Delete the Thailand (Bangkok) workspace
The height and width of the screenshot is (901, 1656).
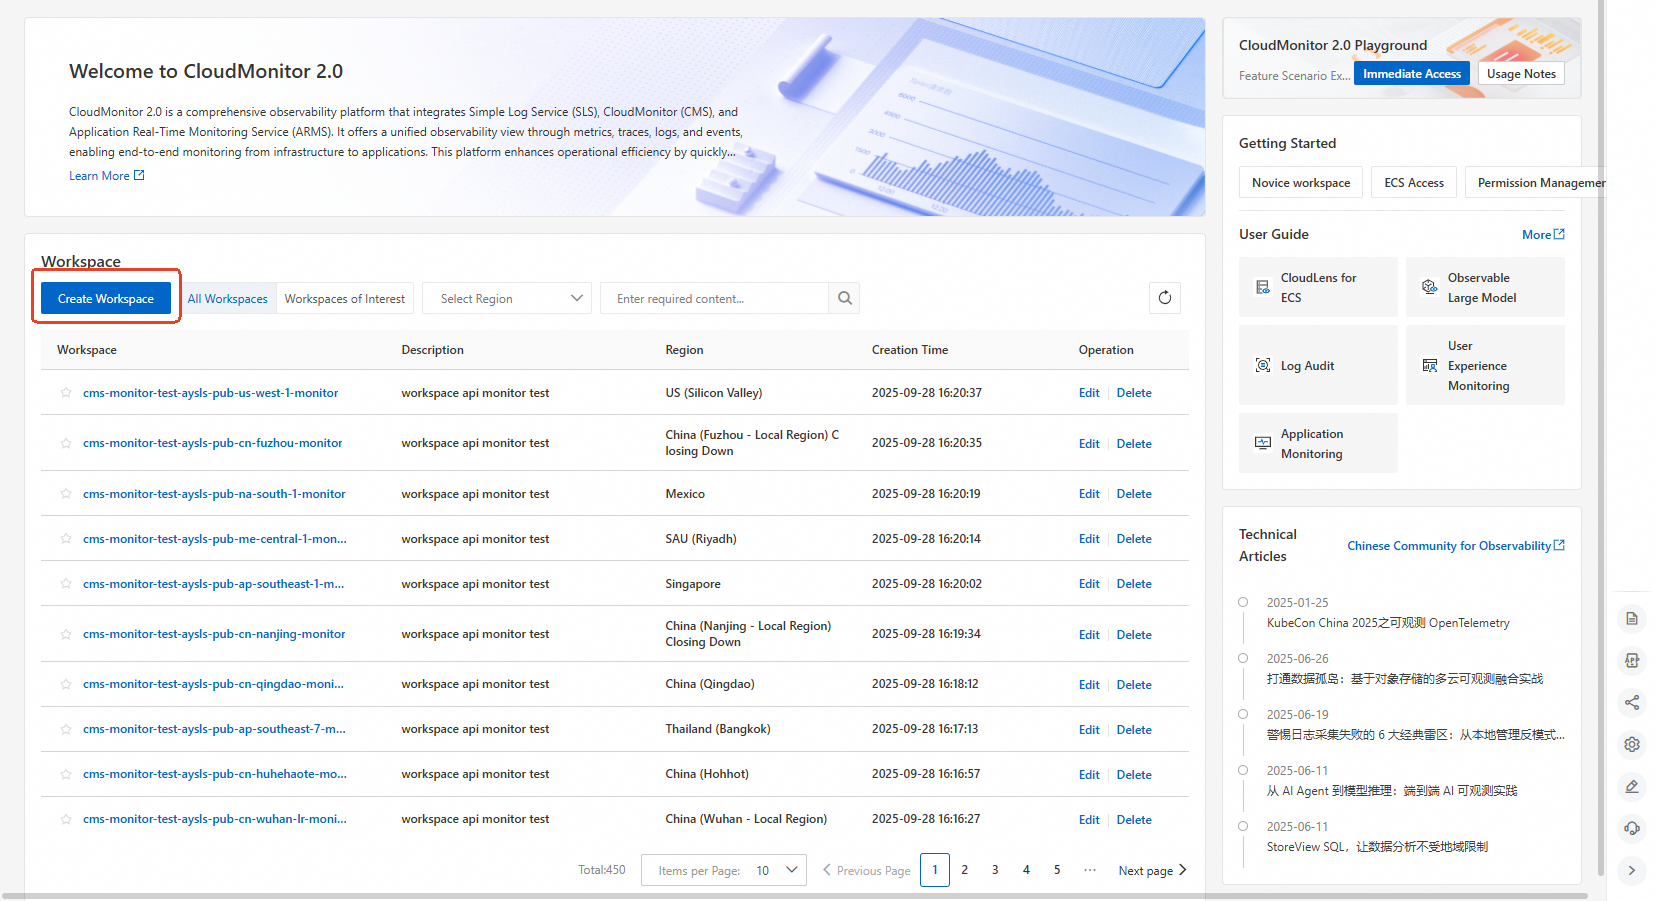tap(1134, 730)
